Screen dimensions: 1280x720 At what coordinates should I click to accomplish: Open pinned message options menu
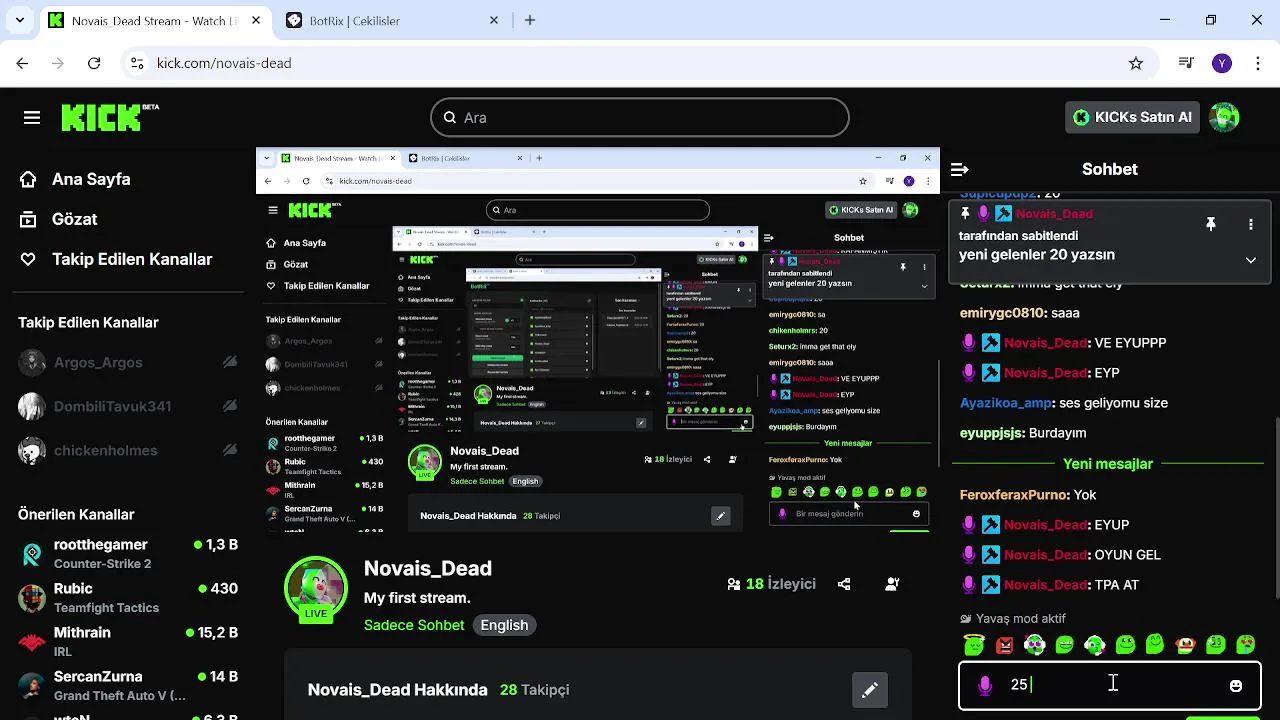coord(1251,225)
